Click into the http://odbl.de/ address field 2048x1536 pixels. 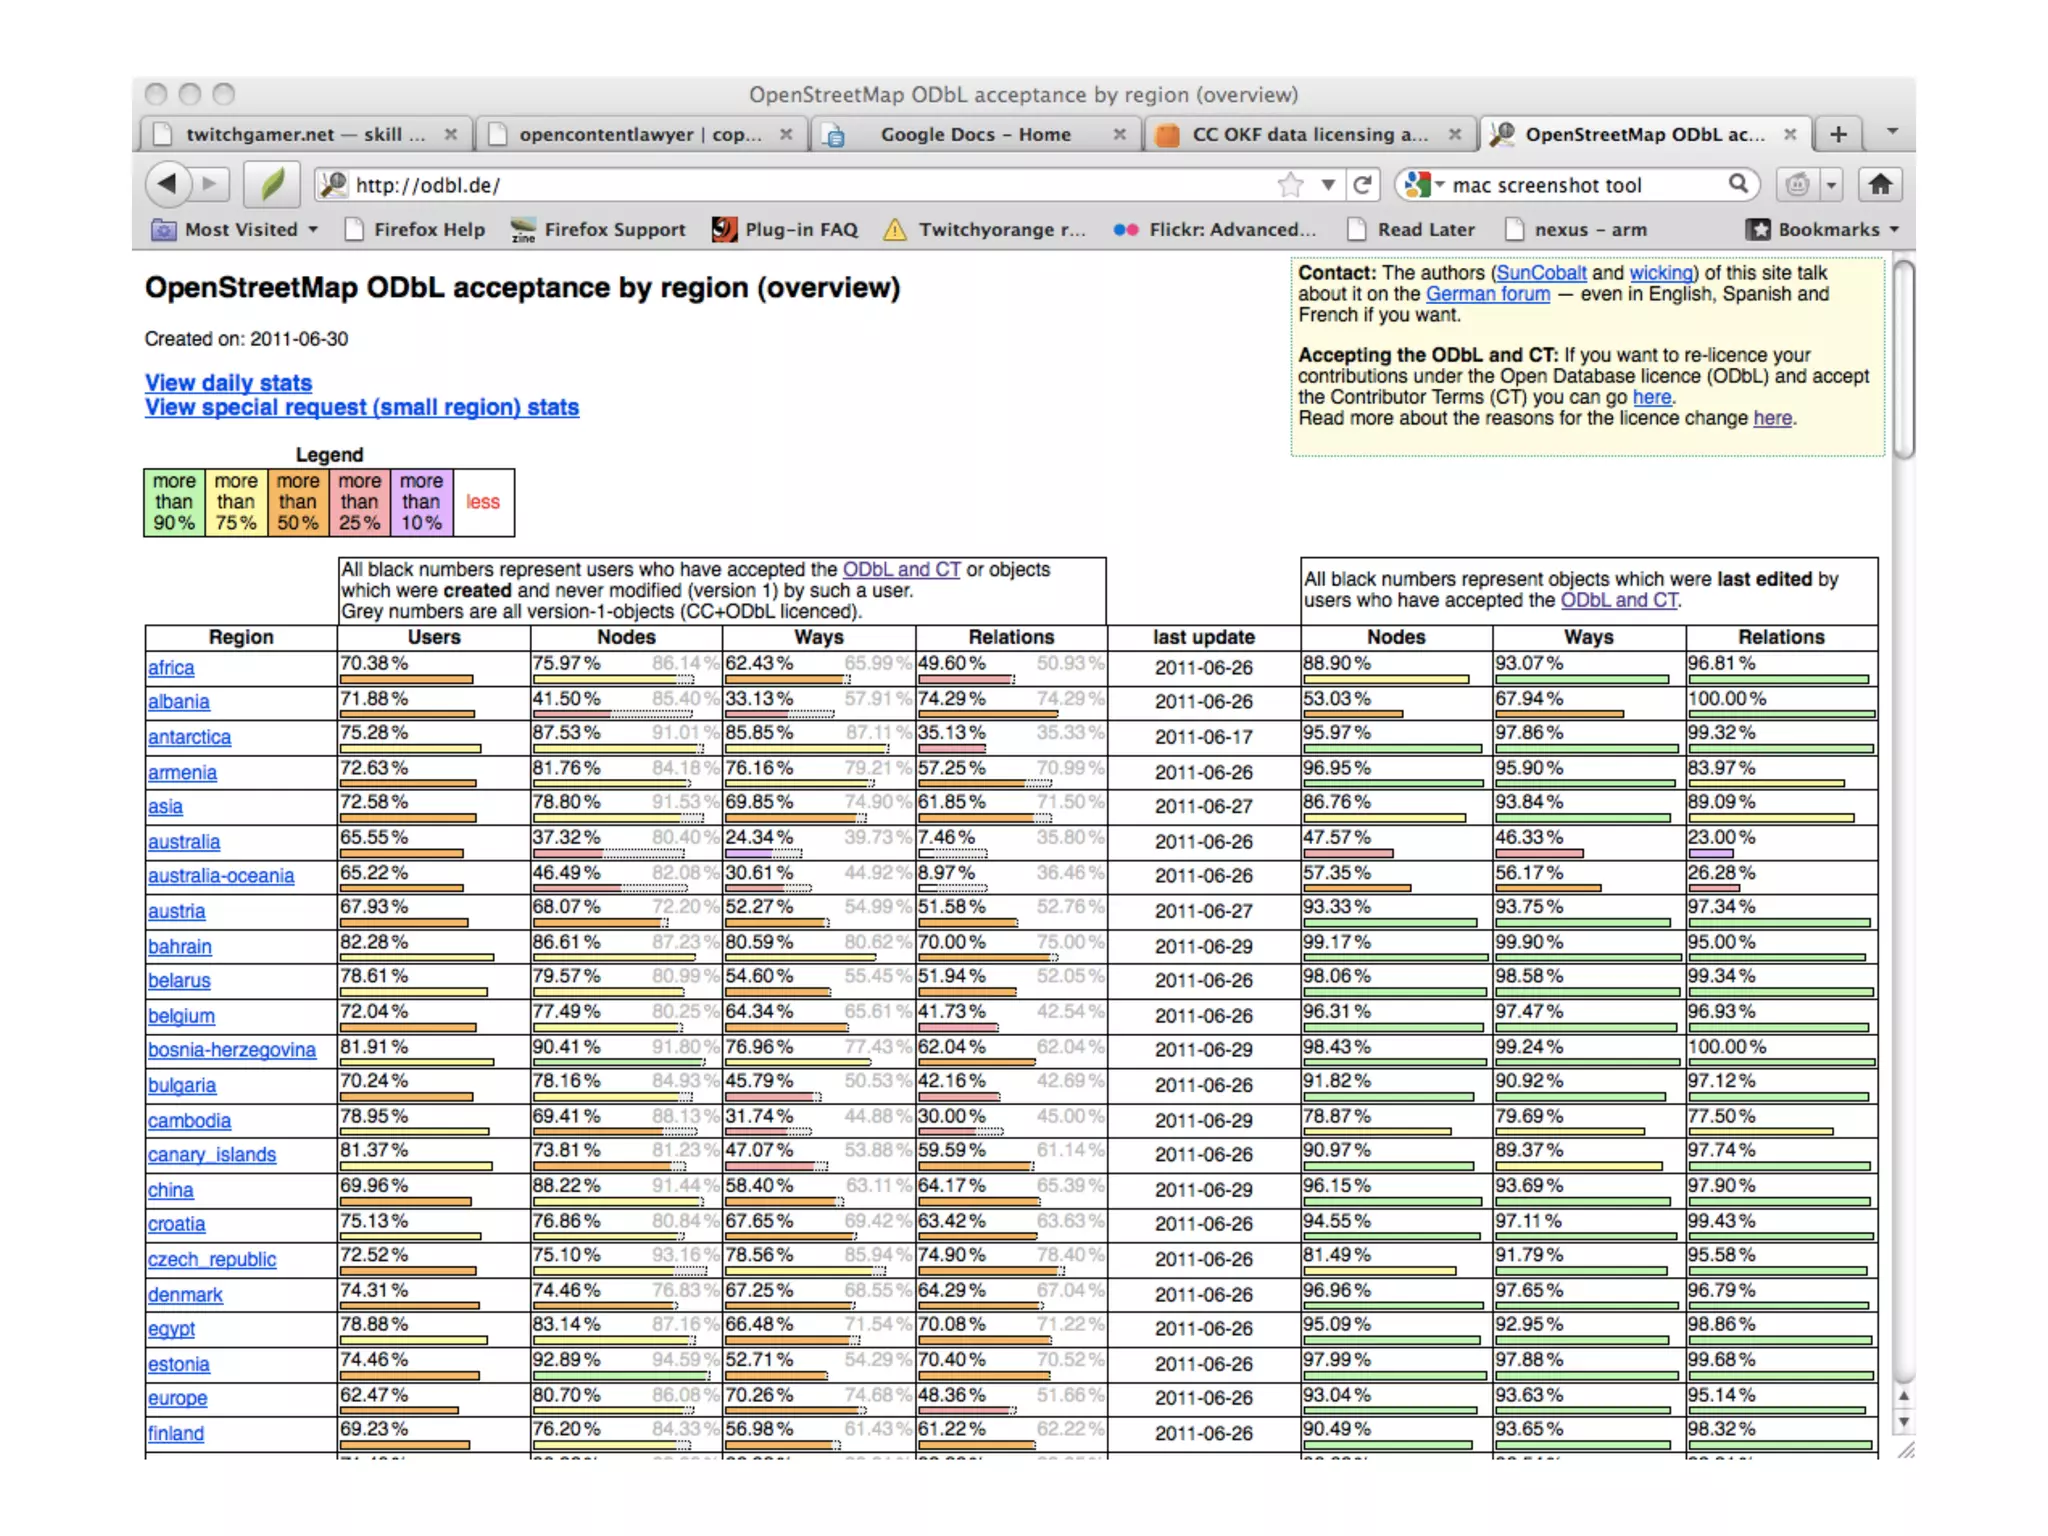pos(800,185)
